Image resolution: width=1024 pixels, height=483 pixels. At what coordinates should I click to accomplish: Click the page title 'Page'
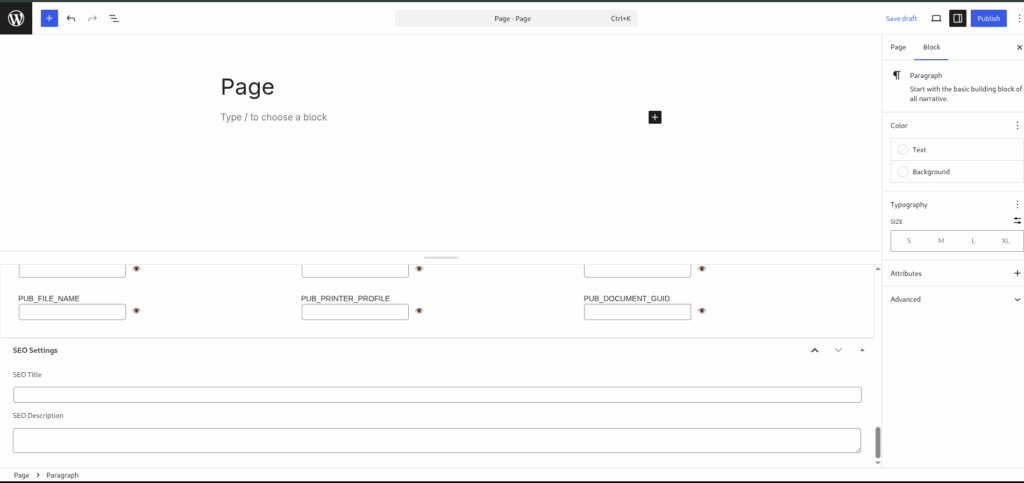(x=248, y=87)
